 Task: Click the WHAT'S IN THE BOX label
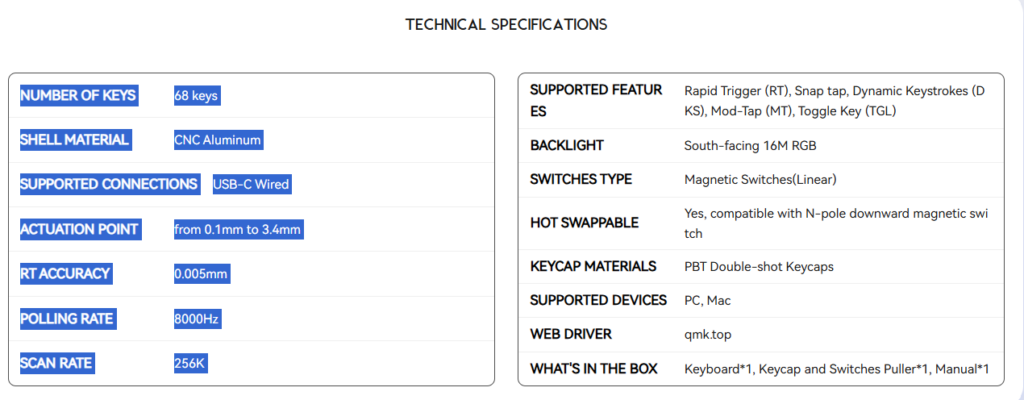click(x=594, y=369)
